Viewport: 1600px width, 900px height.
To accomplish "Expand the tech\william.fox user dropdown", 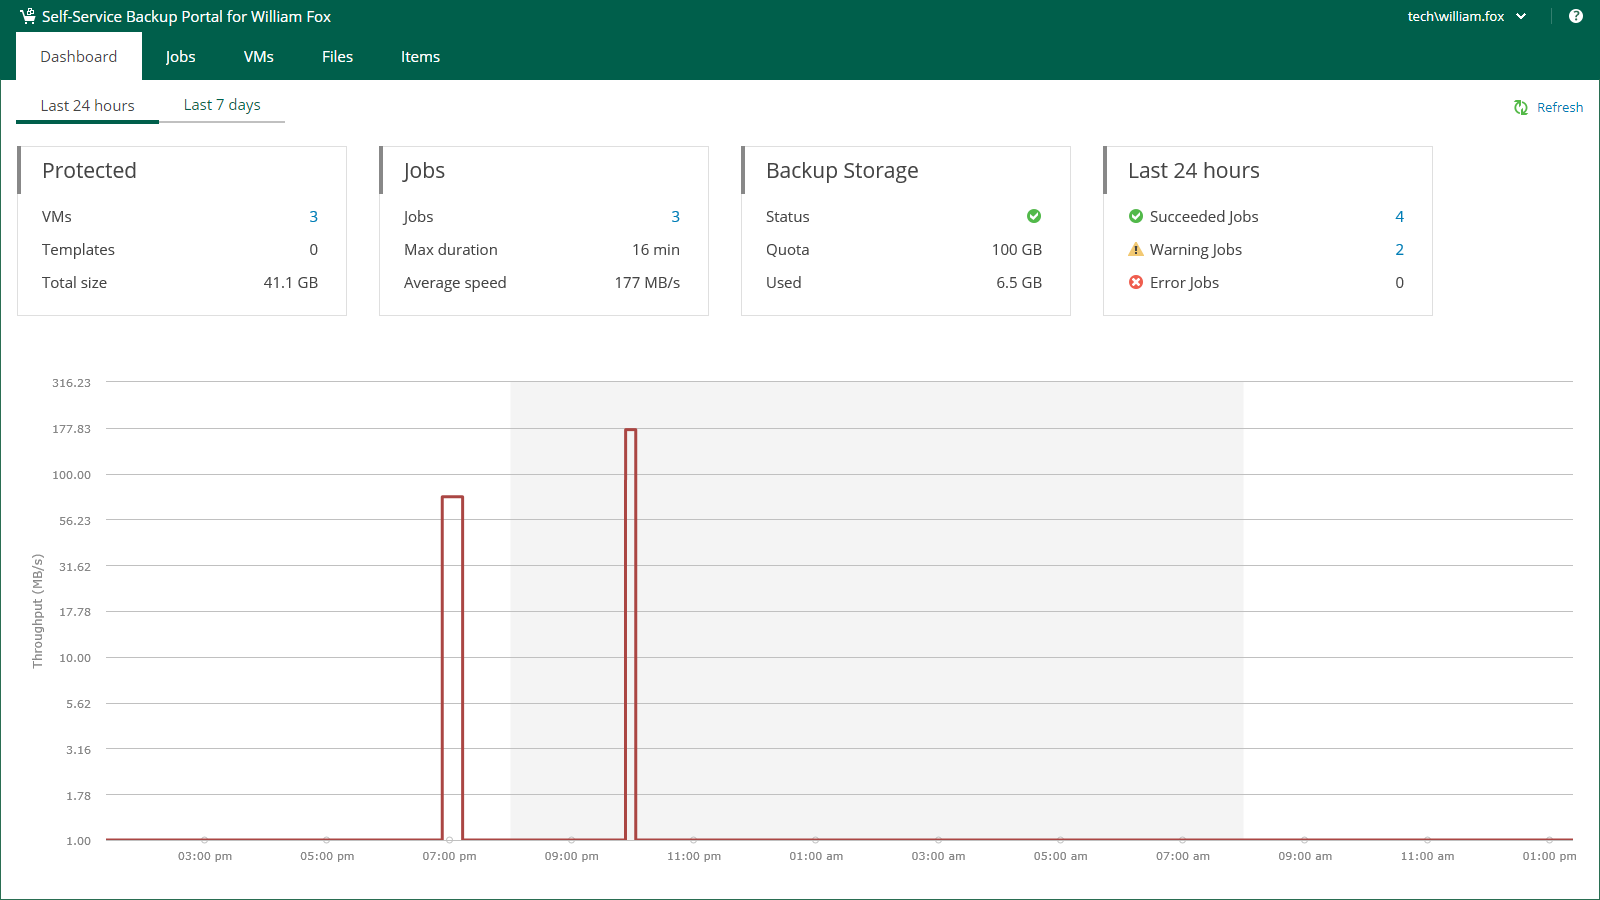I will coord(1467,16).
